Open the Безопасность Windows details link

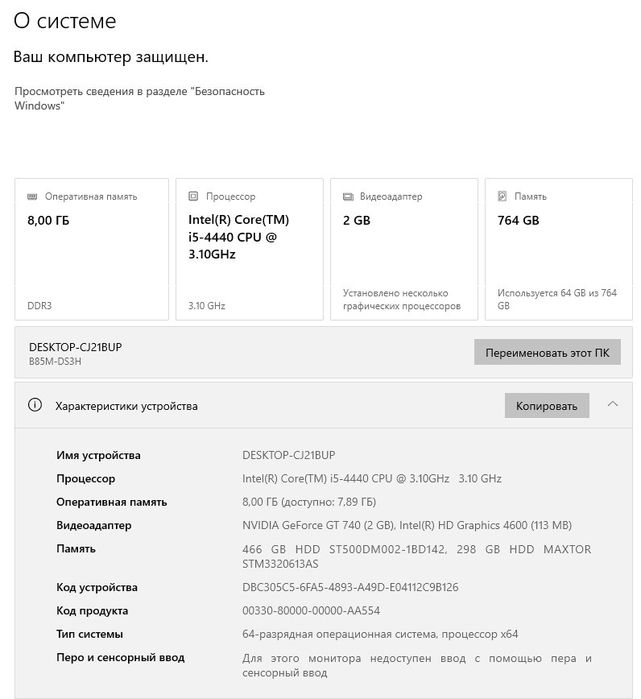[139, 98]
